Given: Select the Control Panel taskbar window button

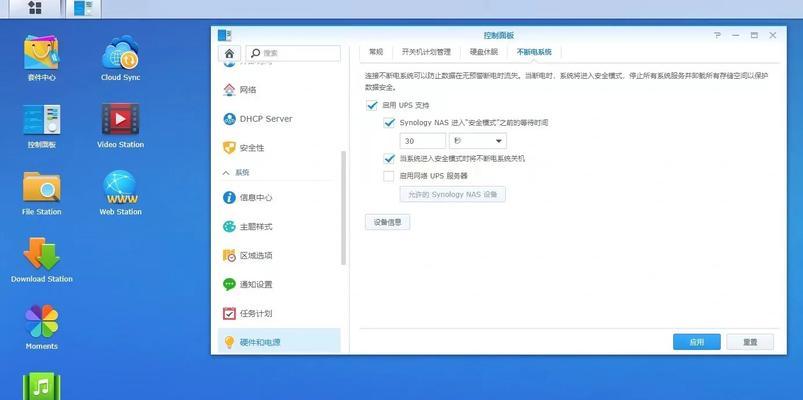Looking at the screenshot, I should point(83,8).
